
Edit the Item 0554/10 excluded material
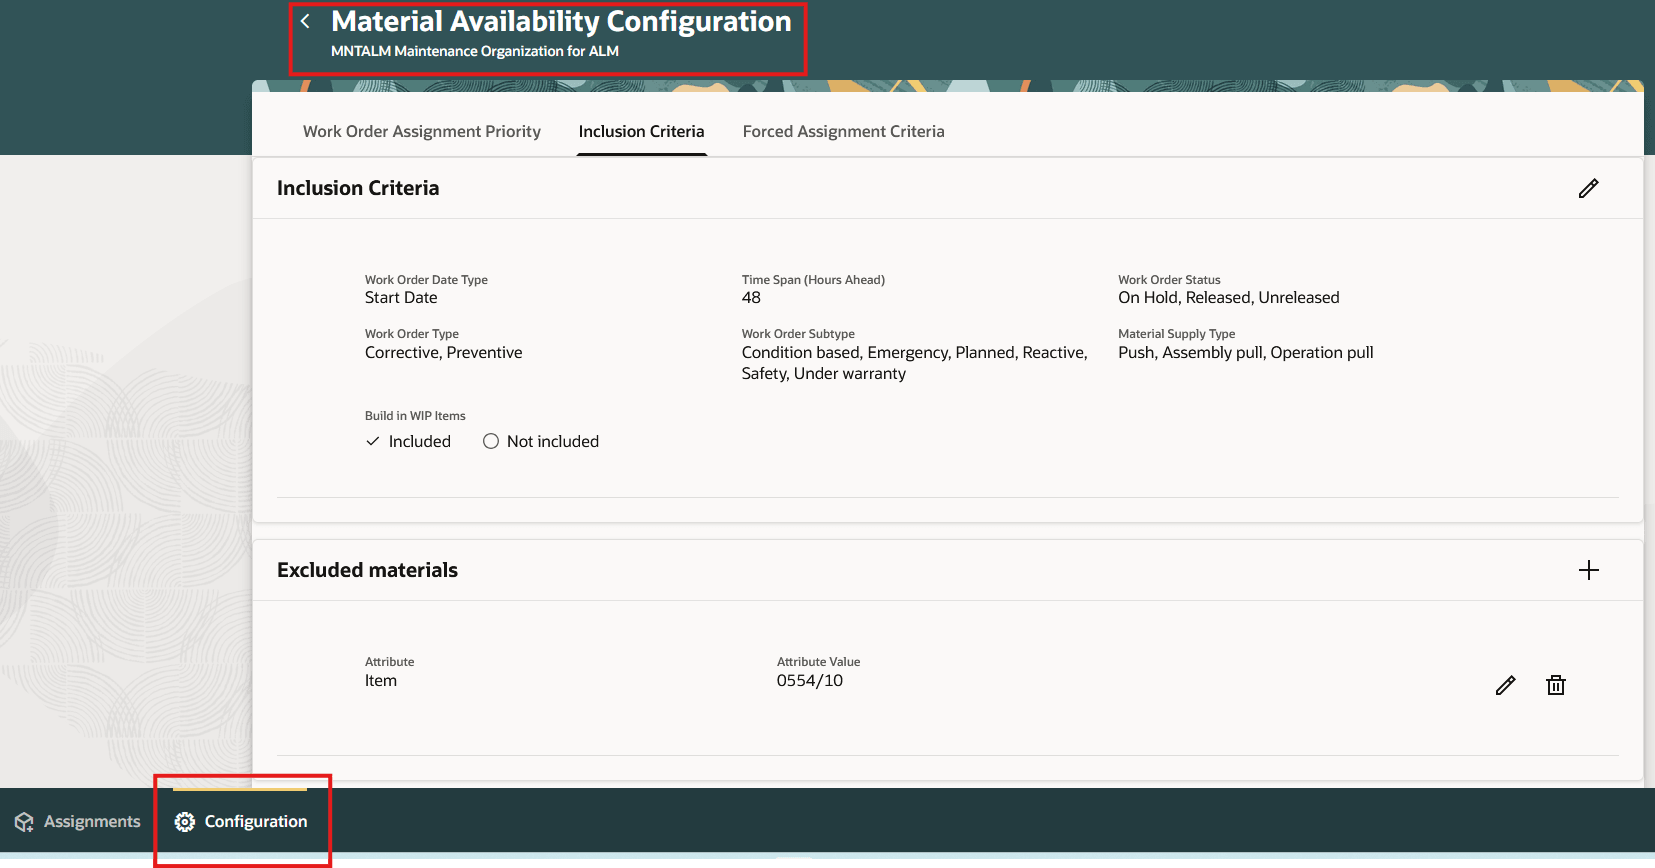tap(1505, 685)
